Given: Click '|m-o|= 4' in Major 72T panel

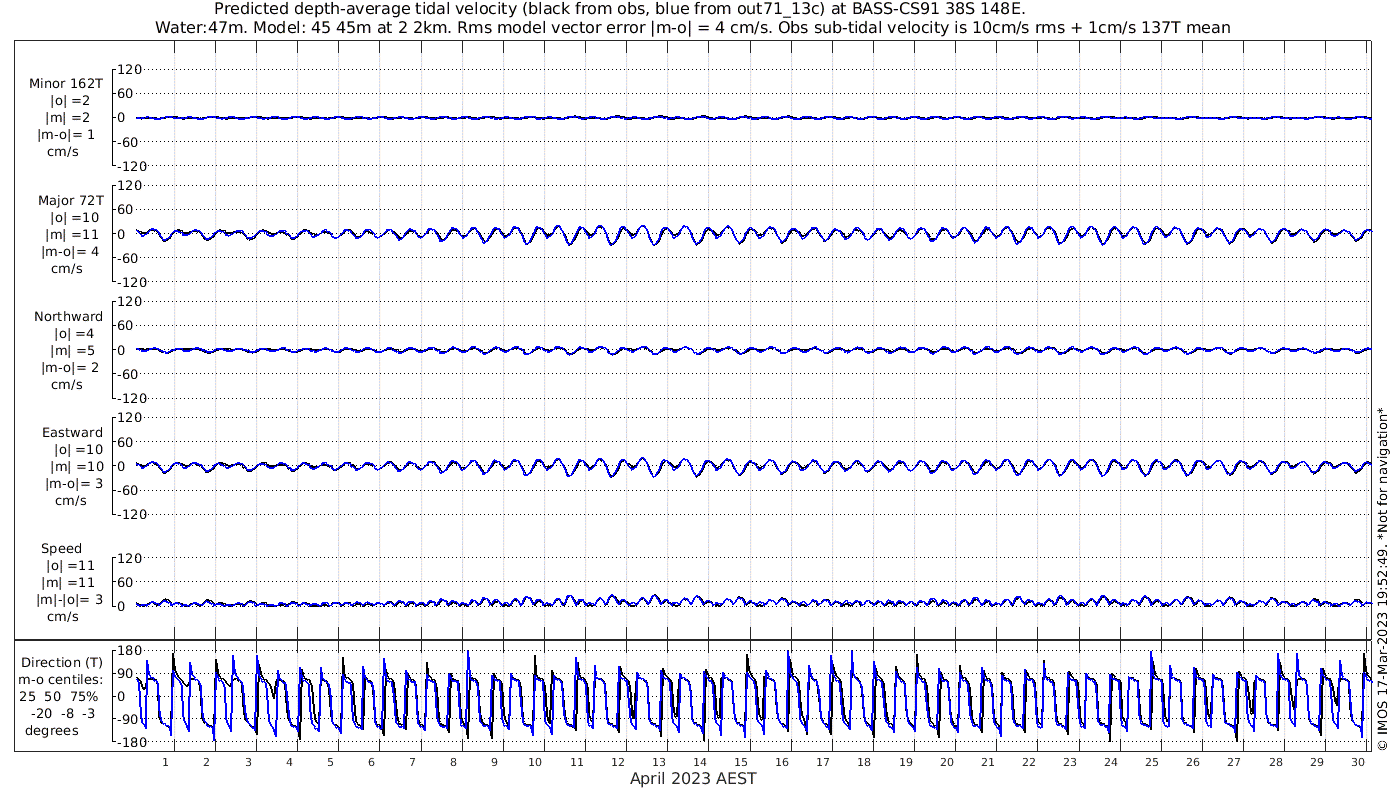Looking at the screenshot, I should [x=69, y=251].
